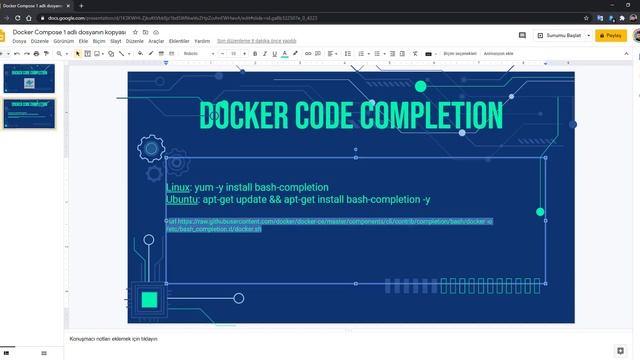This screenshot has height=360, width=640.
Task: Click the Biçim seçenekleri button
Action: tap(460, 53)
